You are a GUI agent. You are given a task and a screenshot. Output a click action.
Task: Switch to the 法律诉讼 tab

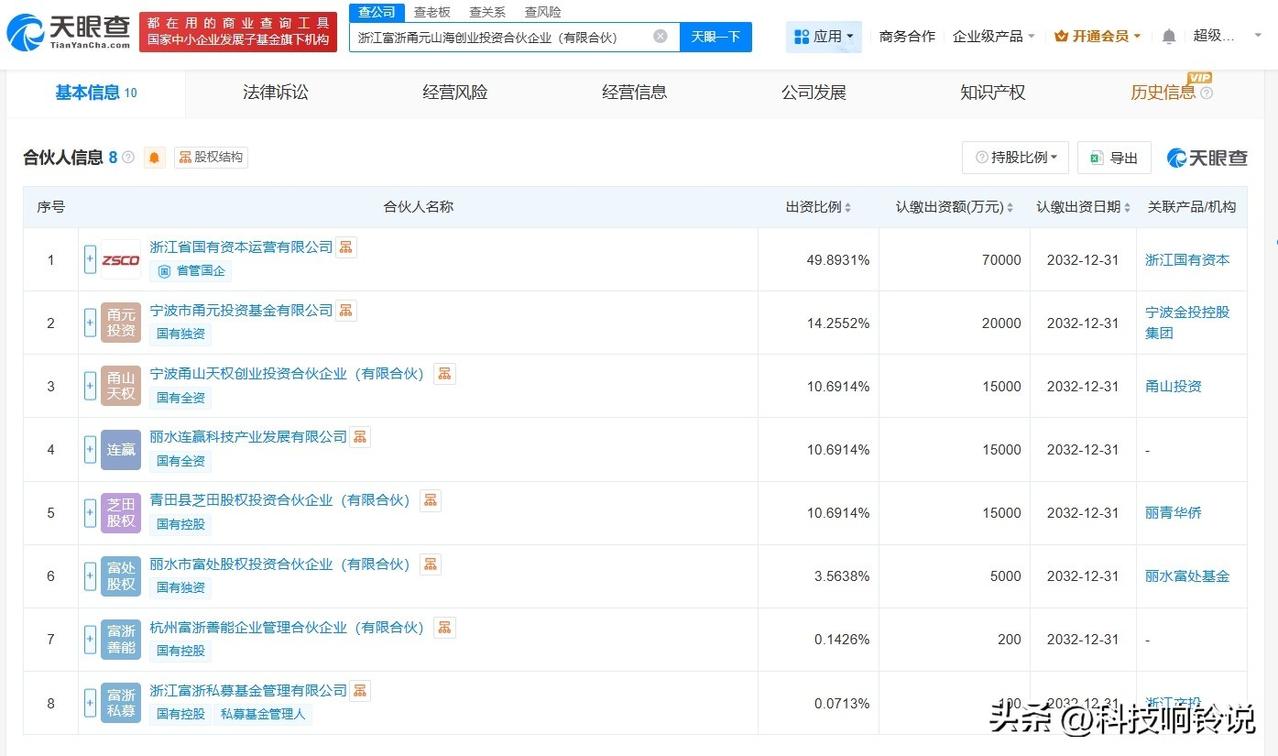click(275, 93)
